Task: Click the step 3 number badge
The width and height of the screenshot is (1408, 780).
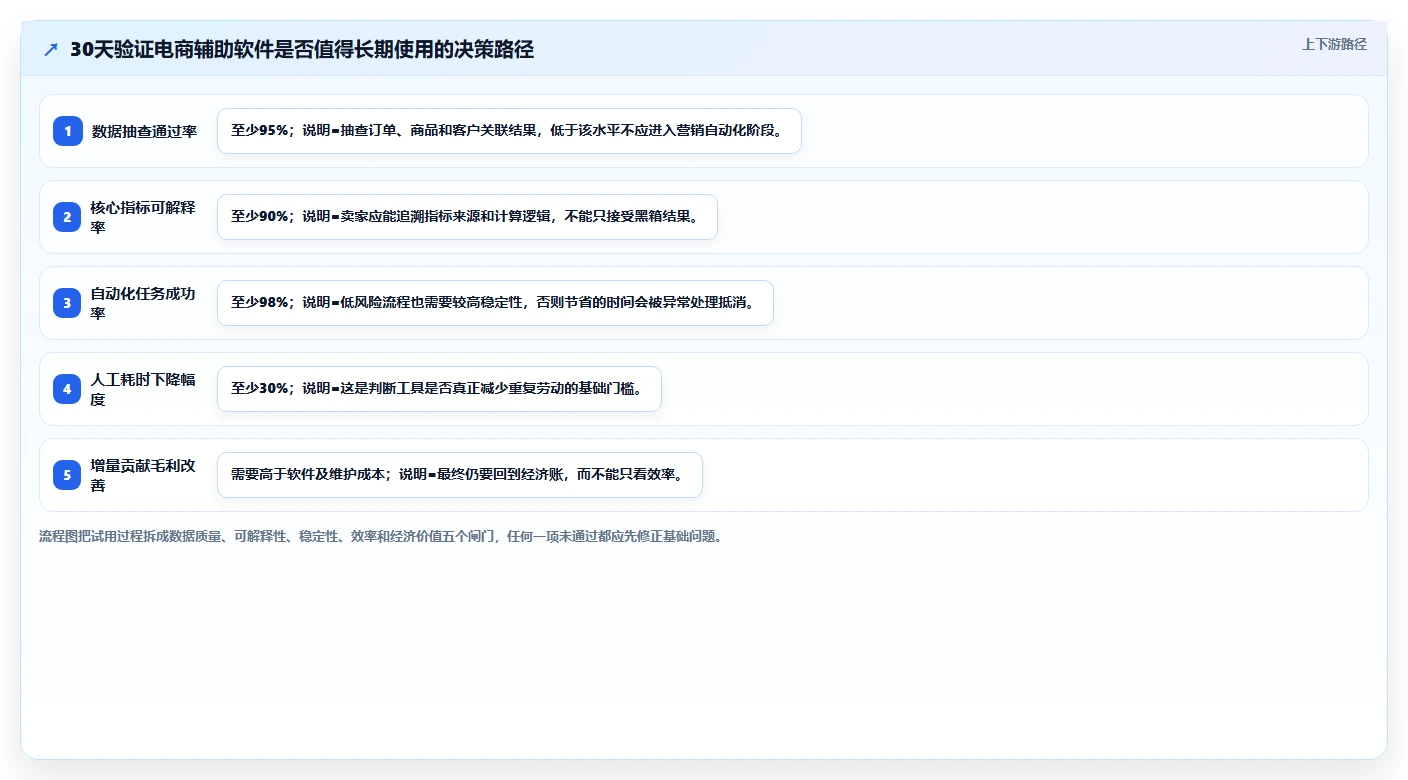Action: 68,303
